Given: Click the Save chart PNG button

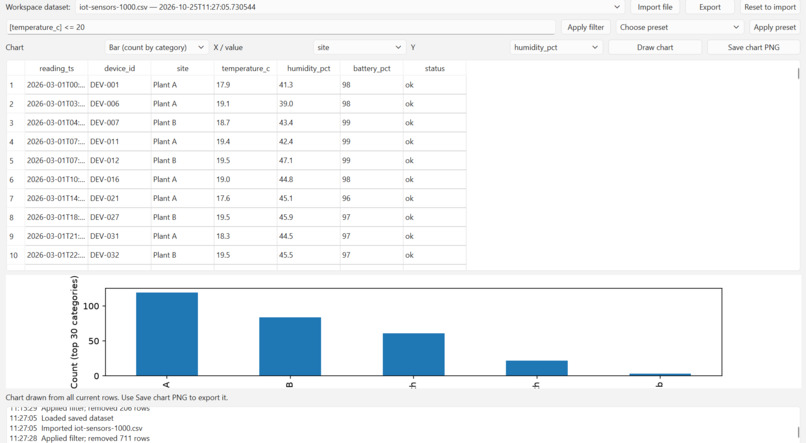Looking at the screenshot, I should tap(754, 47).
